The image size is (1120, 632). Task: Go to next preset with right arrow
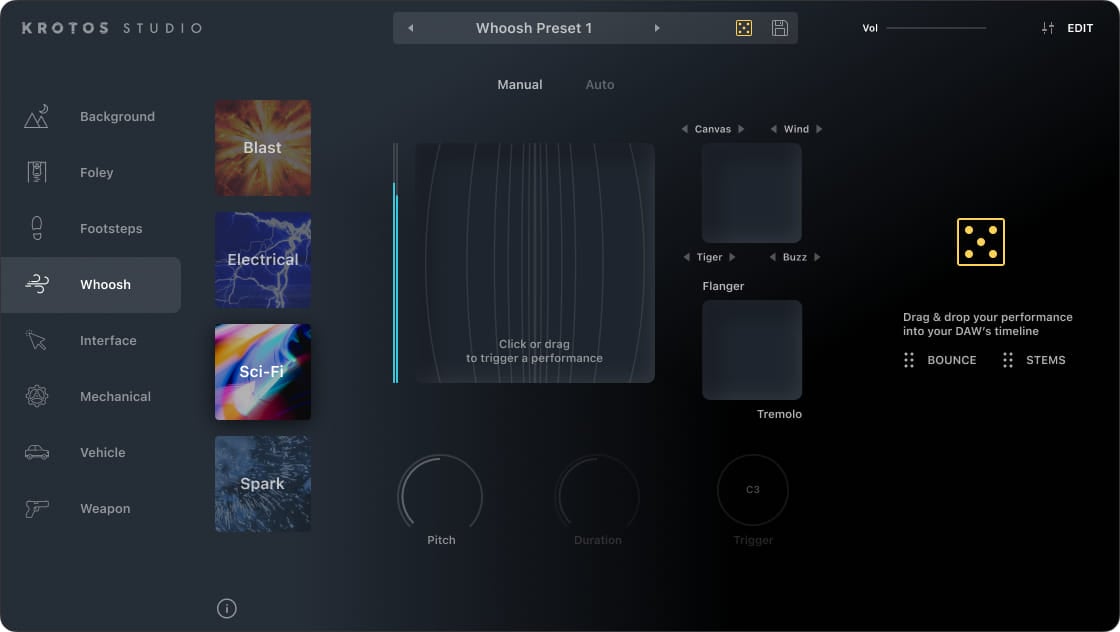click(x=657, y=28)
